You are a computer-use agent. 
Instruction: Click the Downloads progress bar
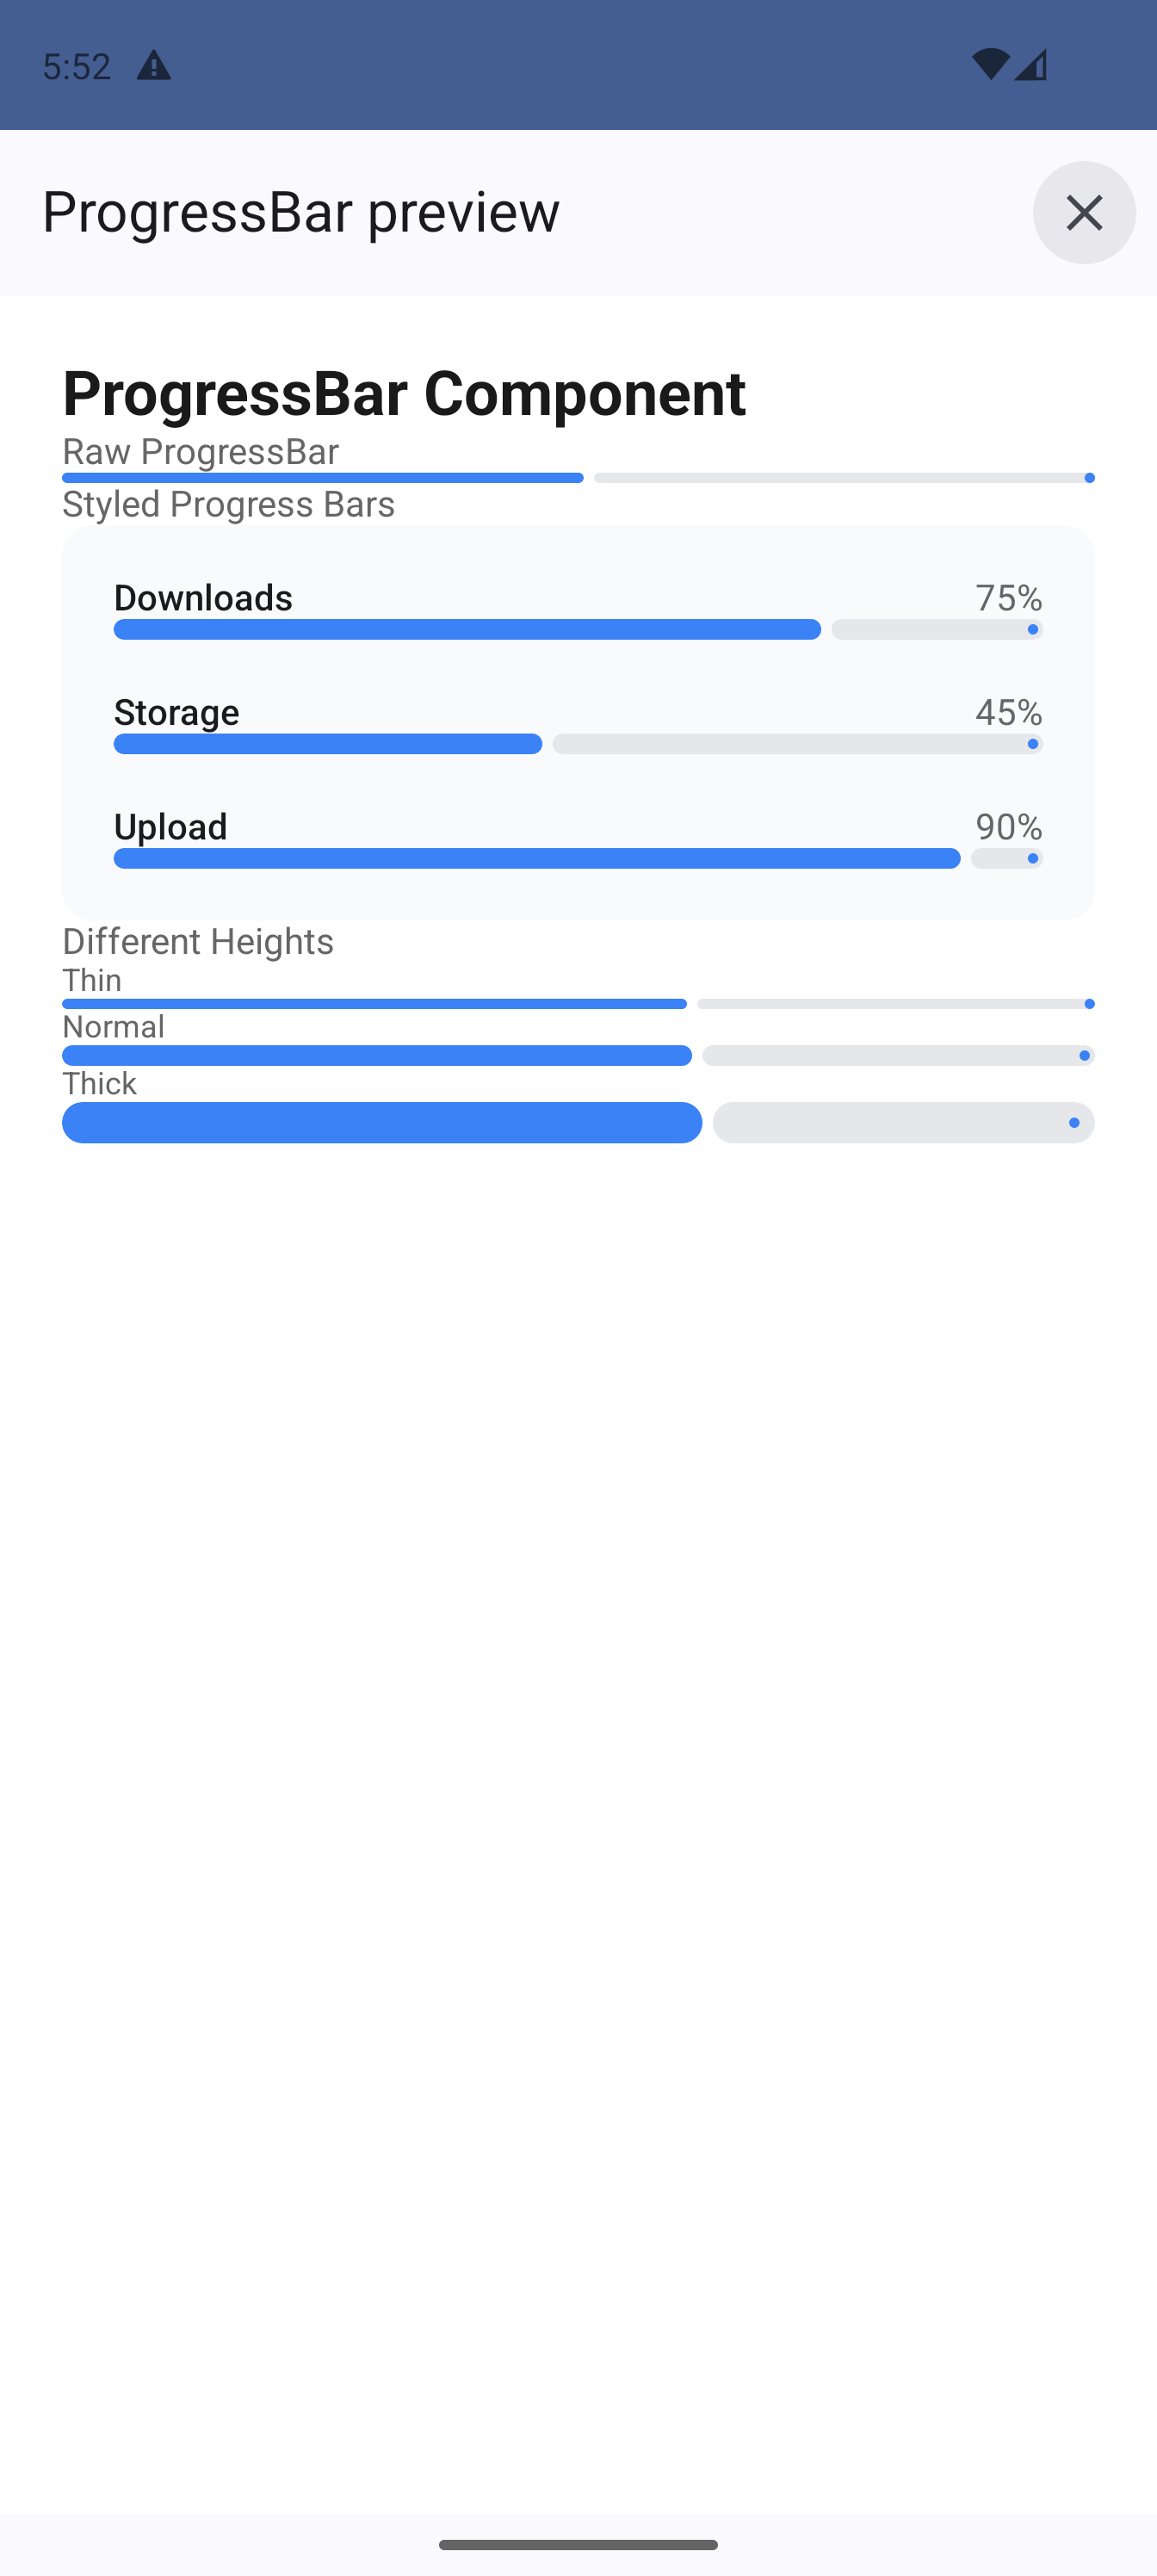pos(578,629)
